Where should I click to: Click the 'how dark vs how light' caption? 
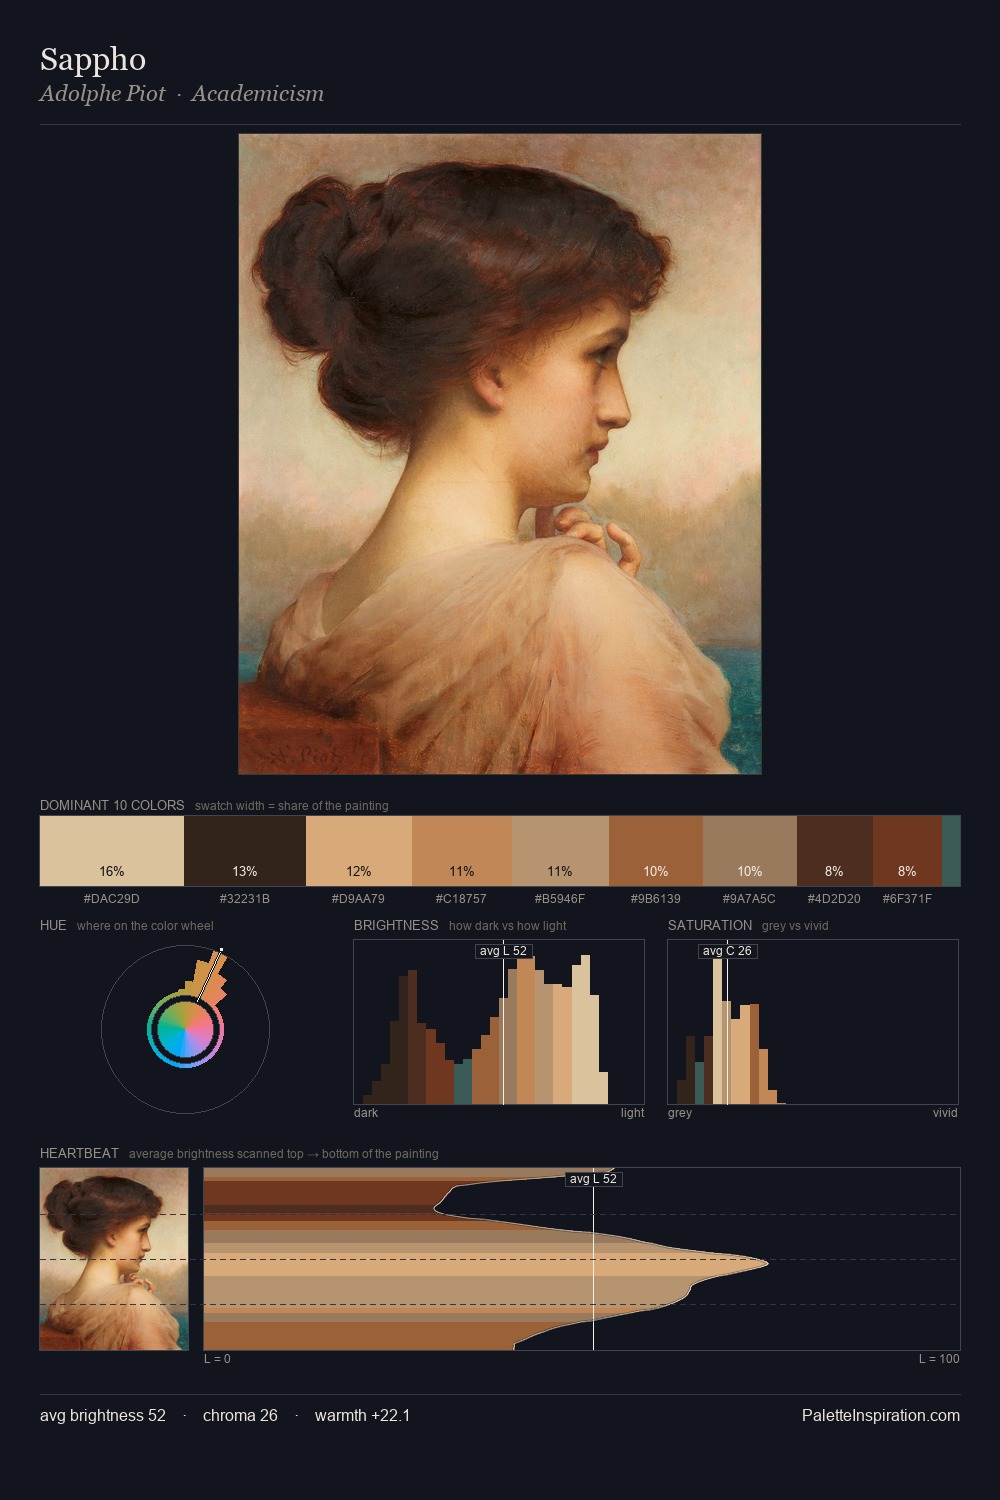pyautogui.click(x=508, y=926)
